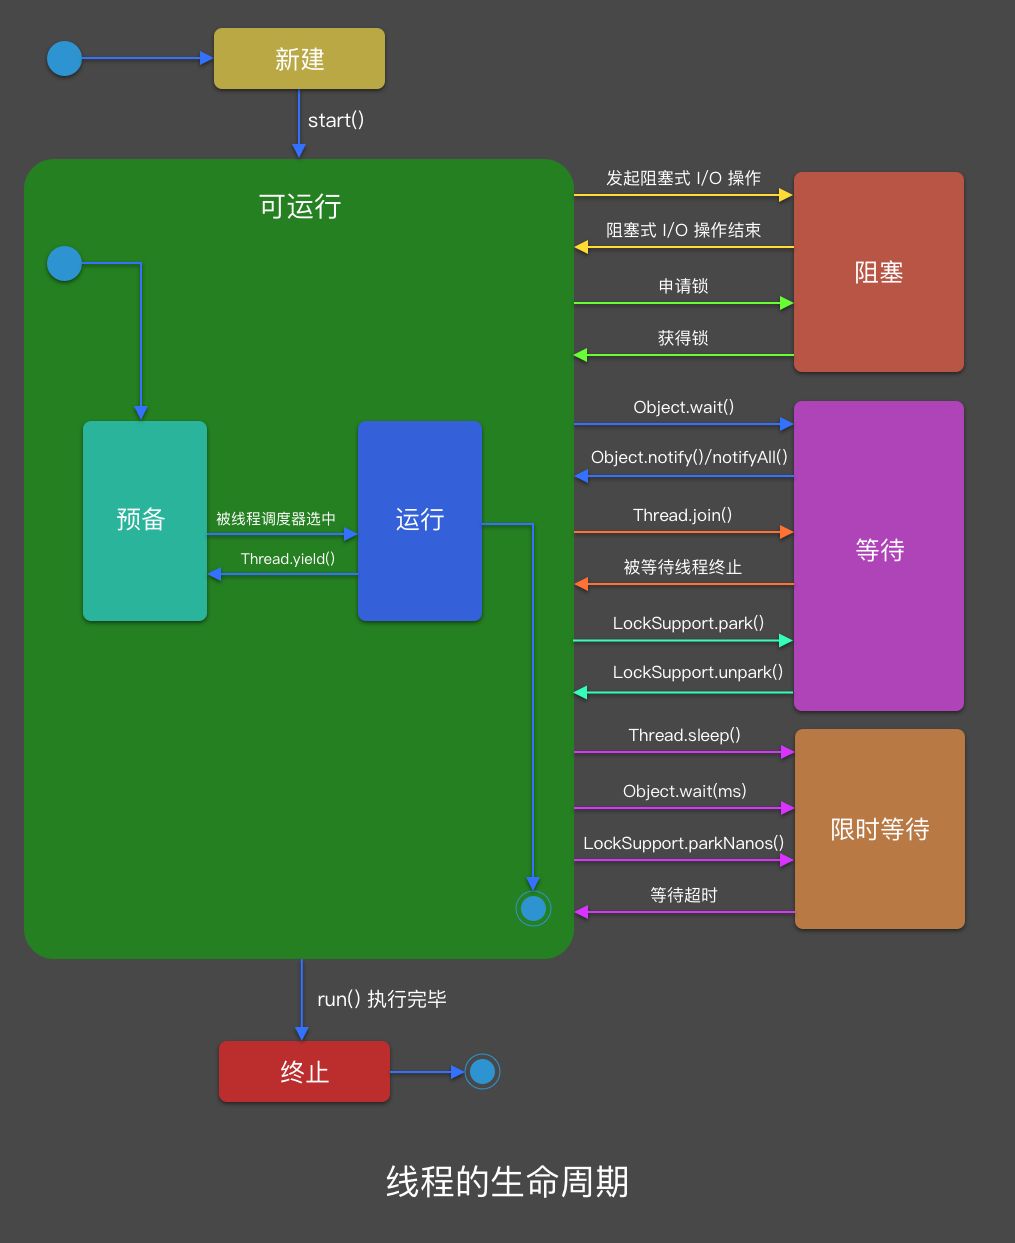Click the 可运行 container title
The height and width of the screenshot is (1243, 1015).
298,207
